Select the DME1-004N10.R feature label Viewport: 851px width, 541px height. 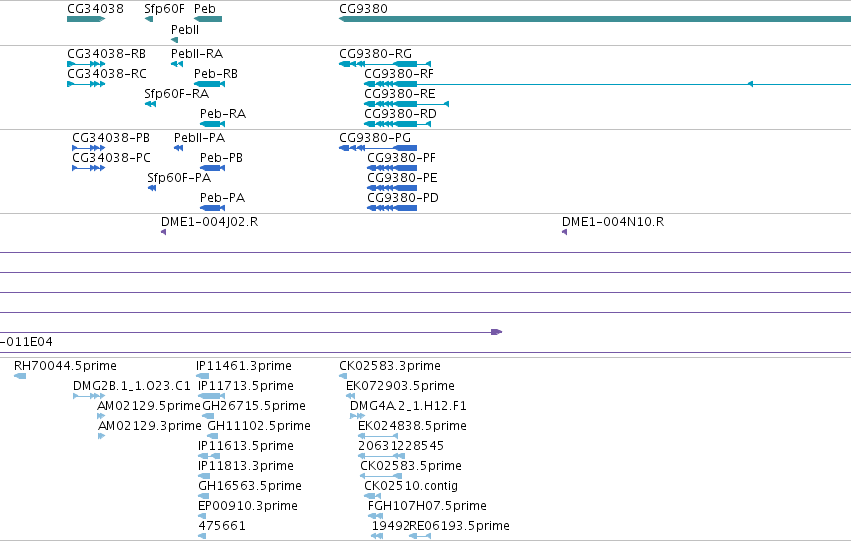pyautogui.click(x=613, y=222)
